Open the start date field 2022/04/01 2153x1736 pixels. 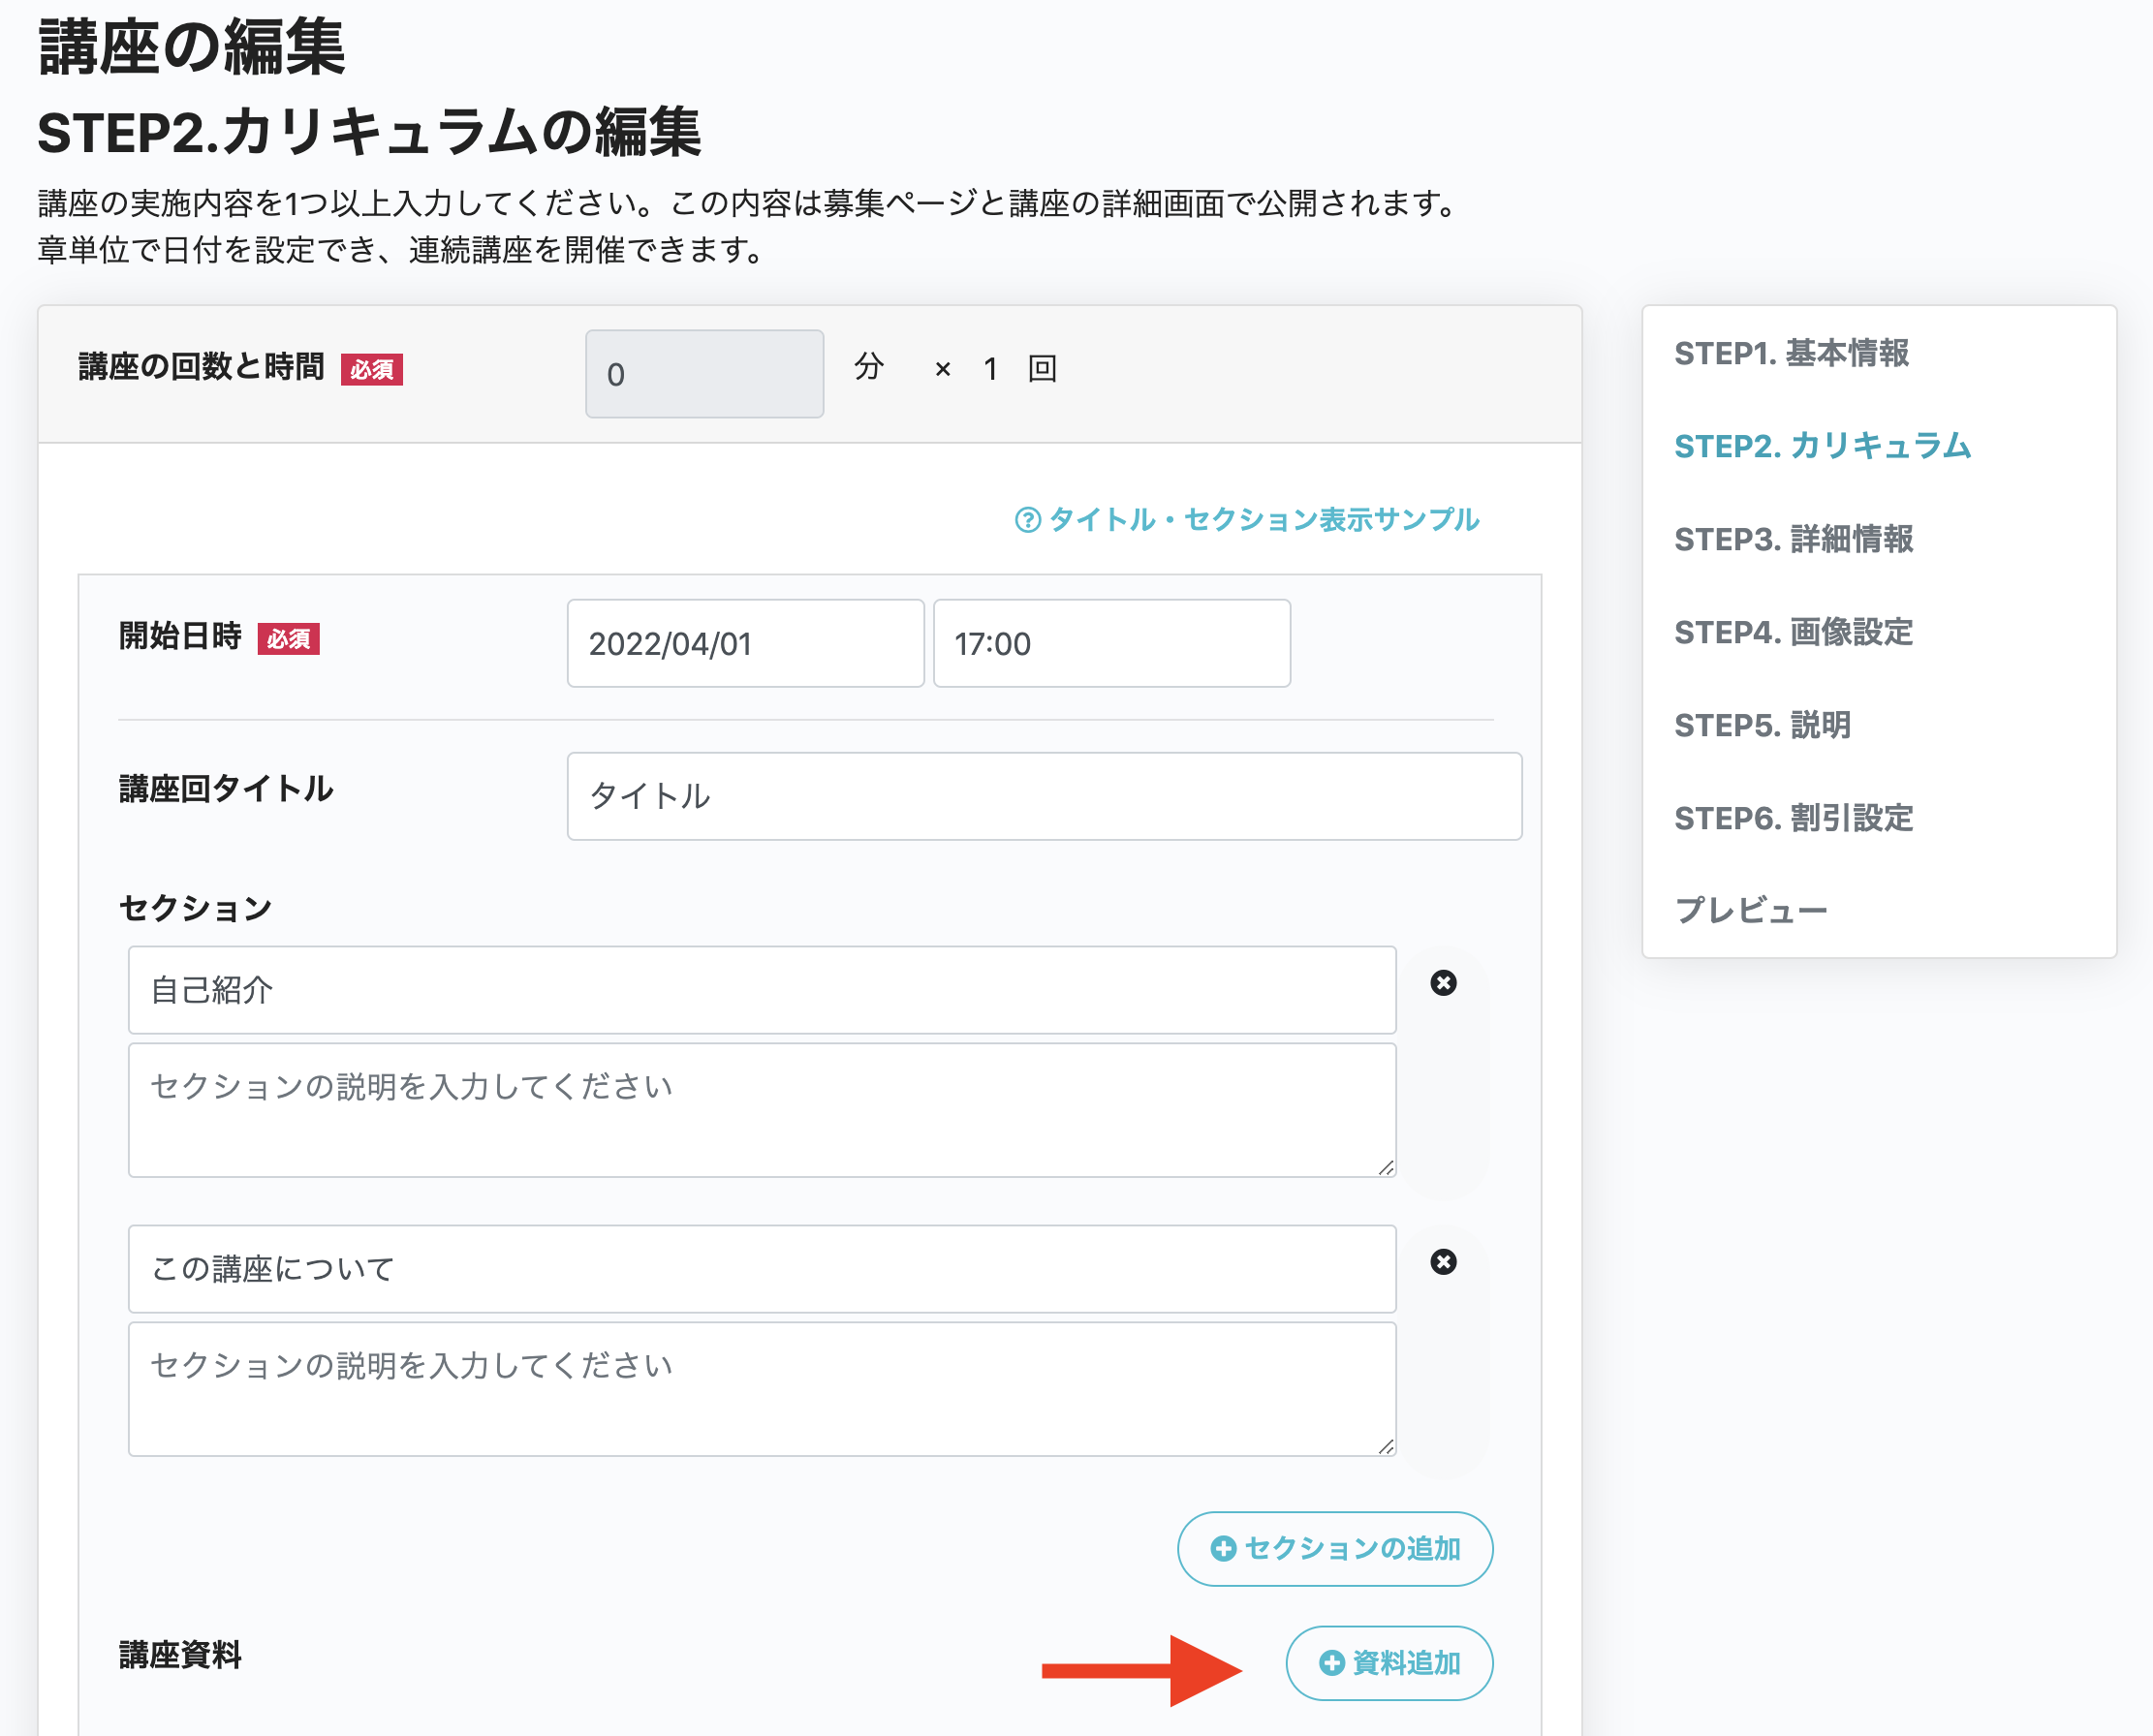coord(745,643)
